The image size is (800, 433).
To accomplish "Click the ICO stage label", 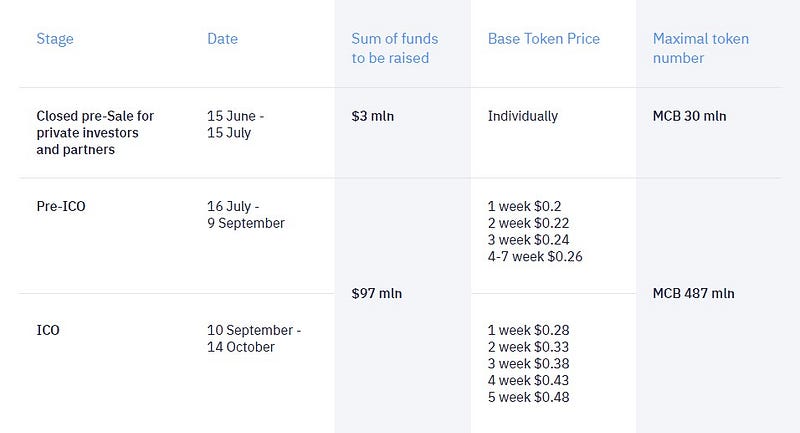I will [x=48, y=330].
